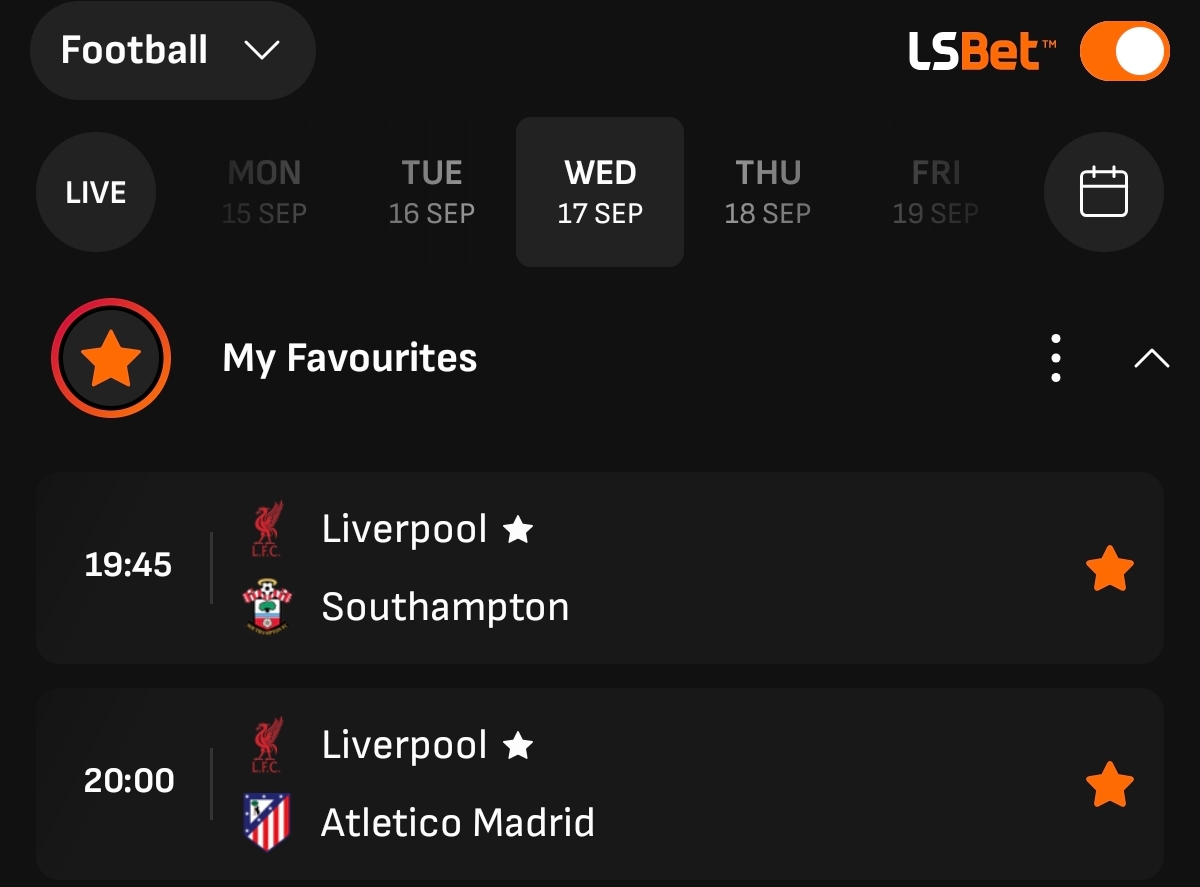Open My Favourites three-dot options menu
The height and width of the screenshot is (887, 1200).
coord(1056,358)
